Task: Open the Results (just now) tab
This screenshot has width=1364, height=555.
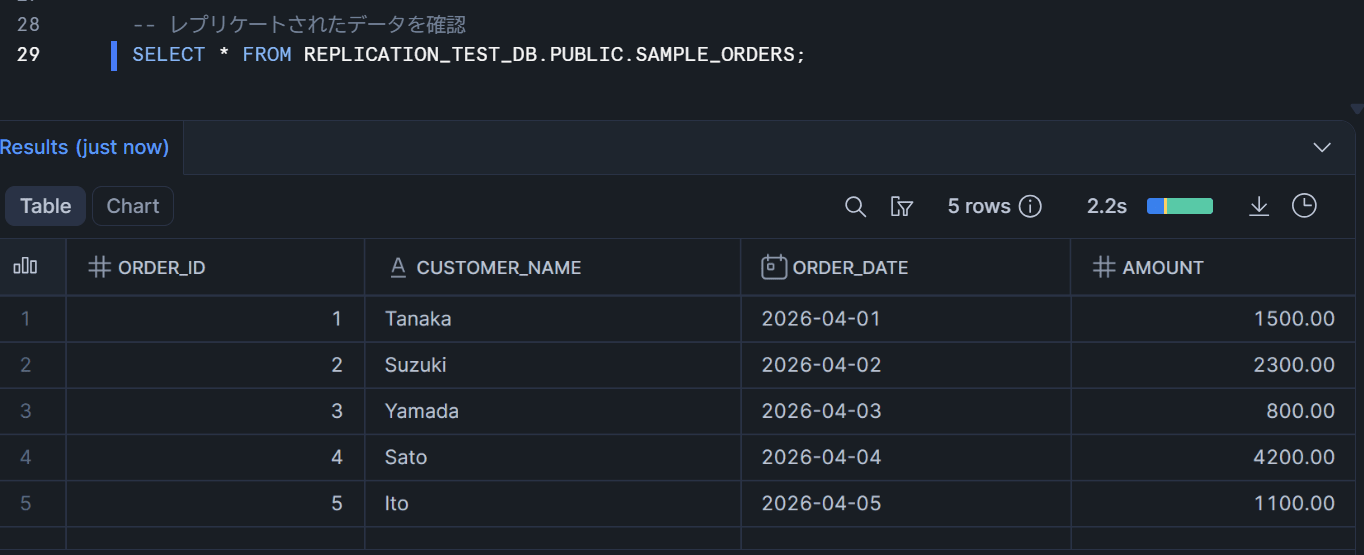Action: (x=85, y=148)
